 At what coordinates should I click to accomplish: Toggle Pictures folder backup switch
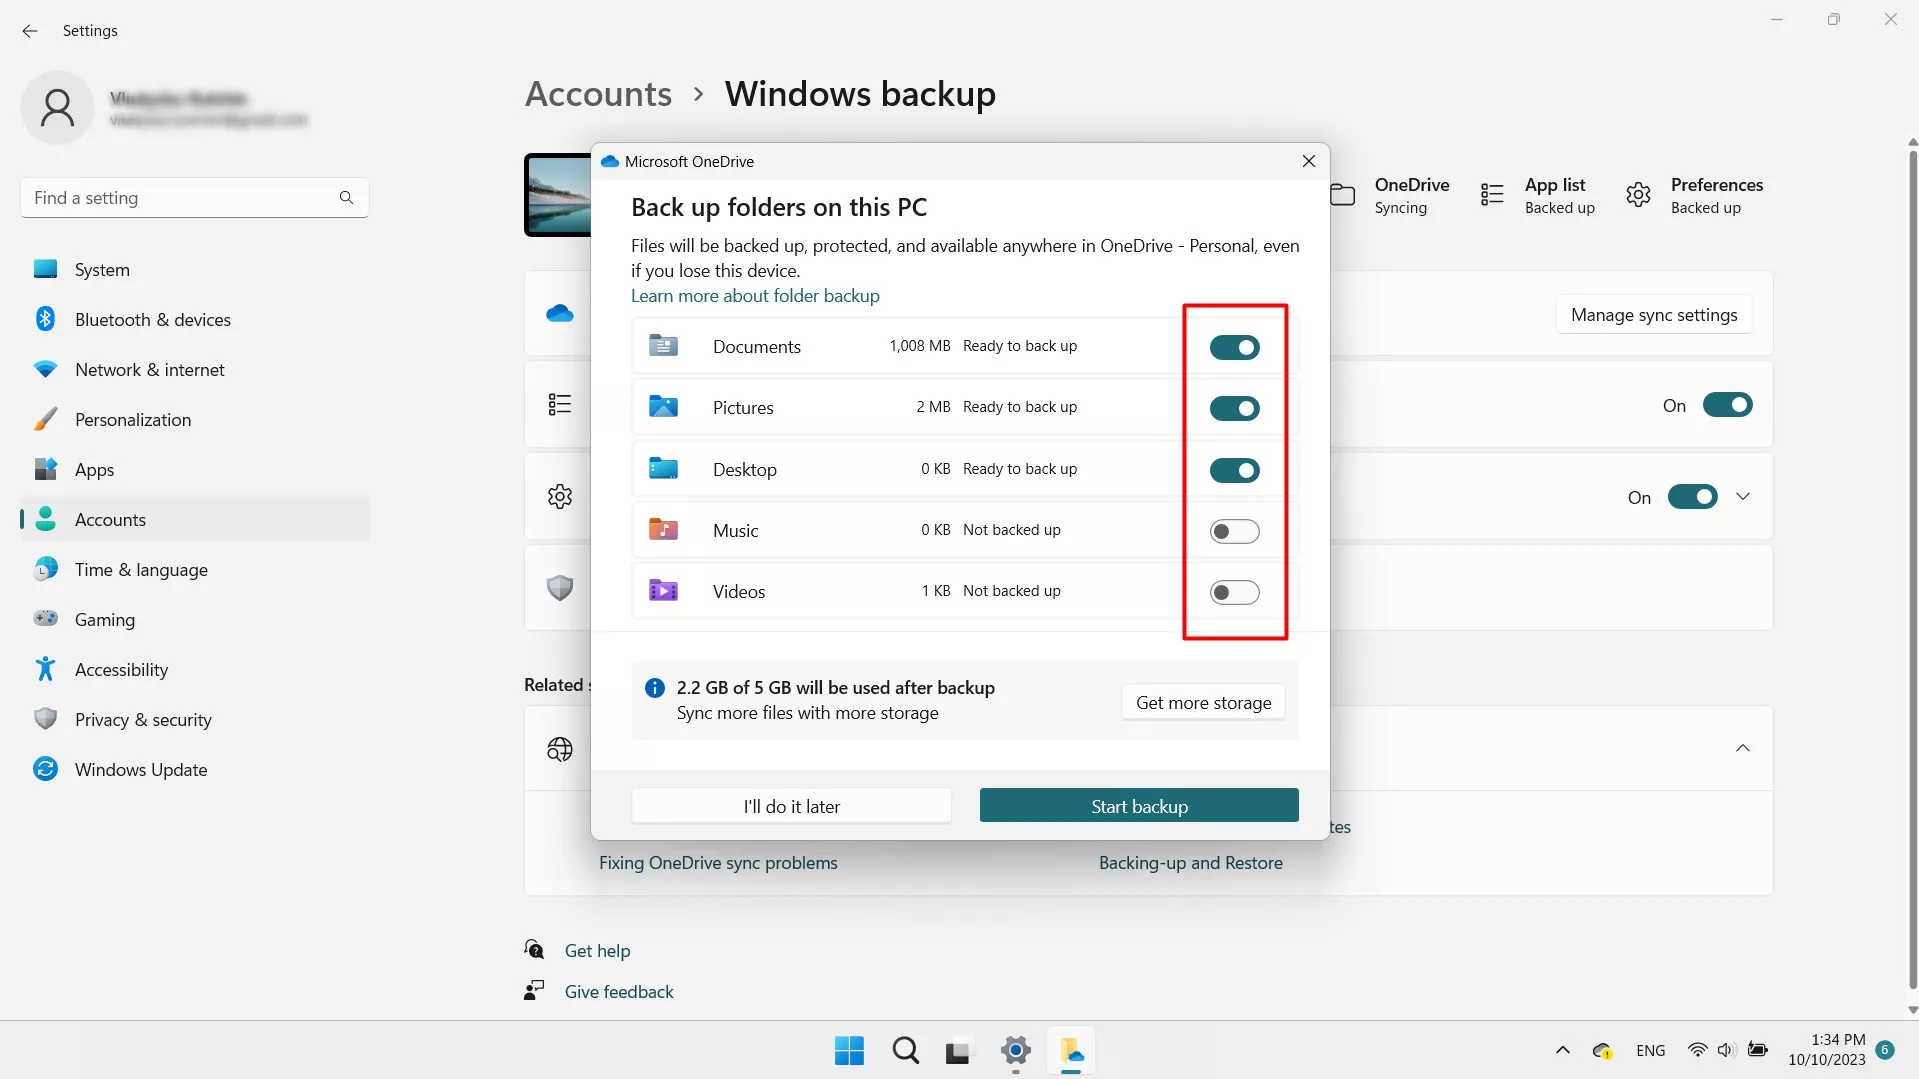click(x=1234, y=408)
